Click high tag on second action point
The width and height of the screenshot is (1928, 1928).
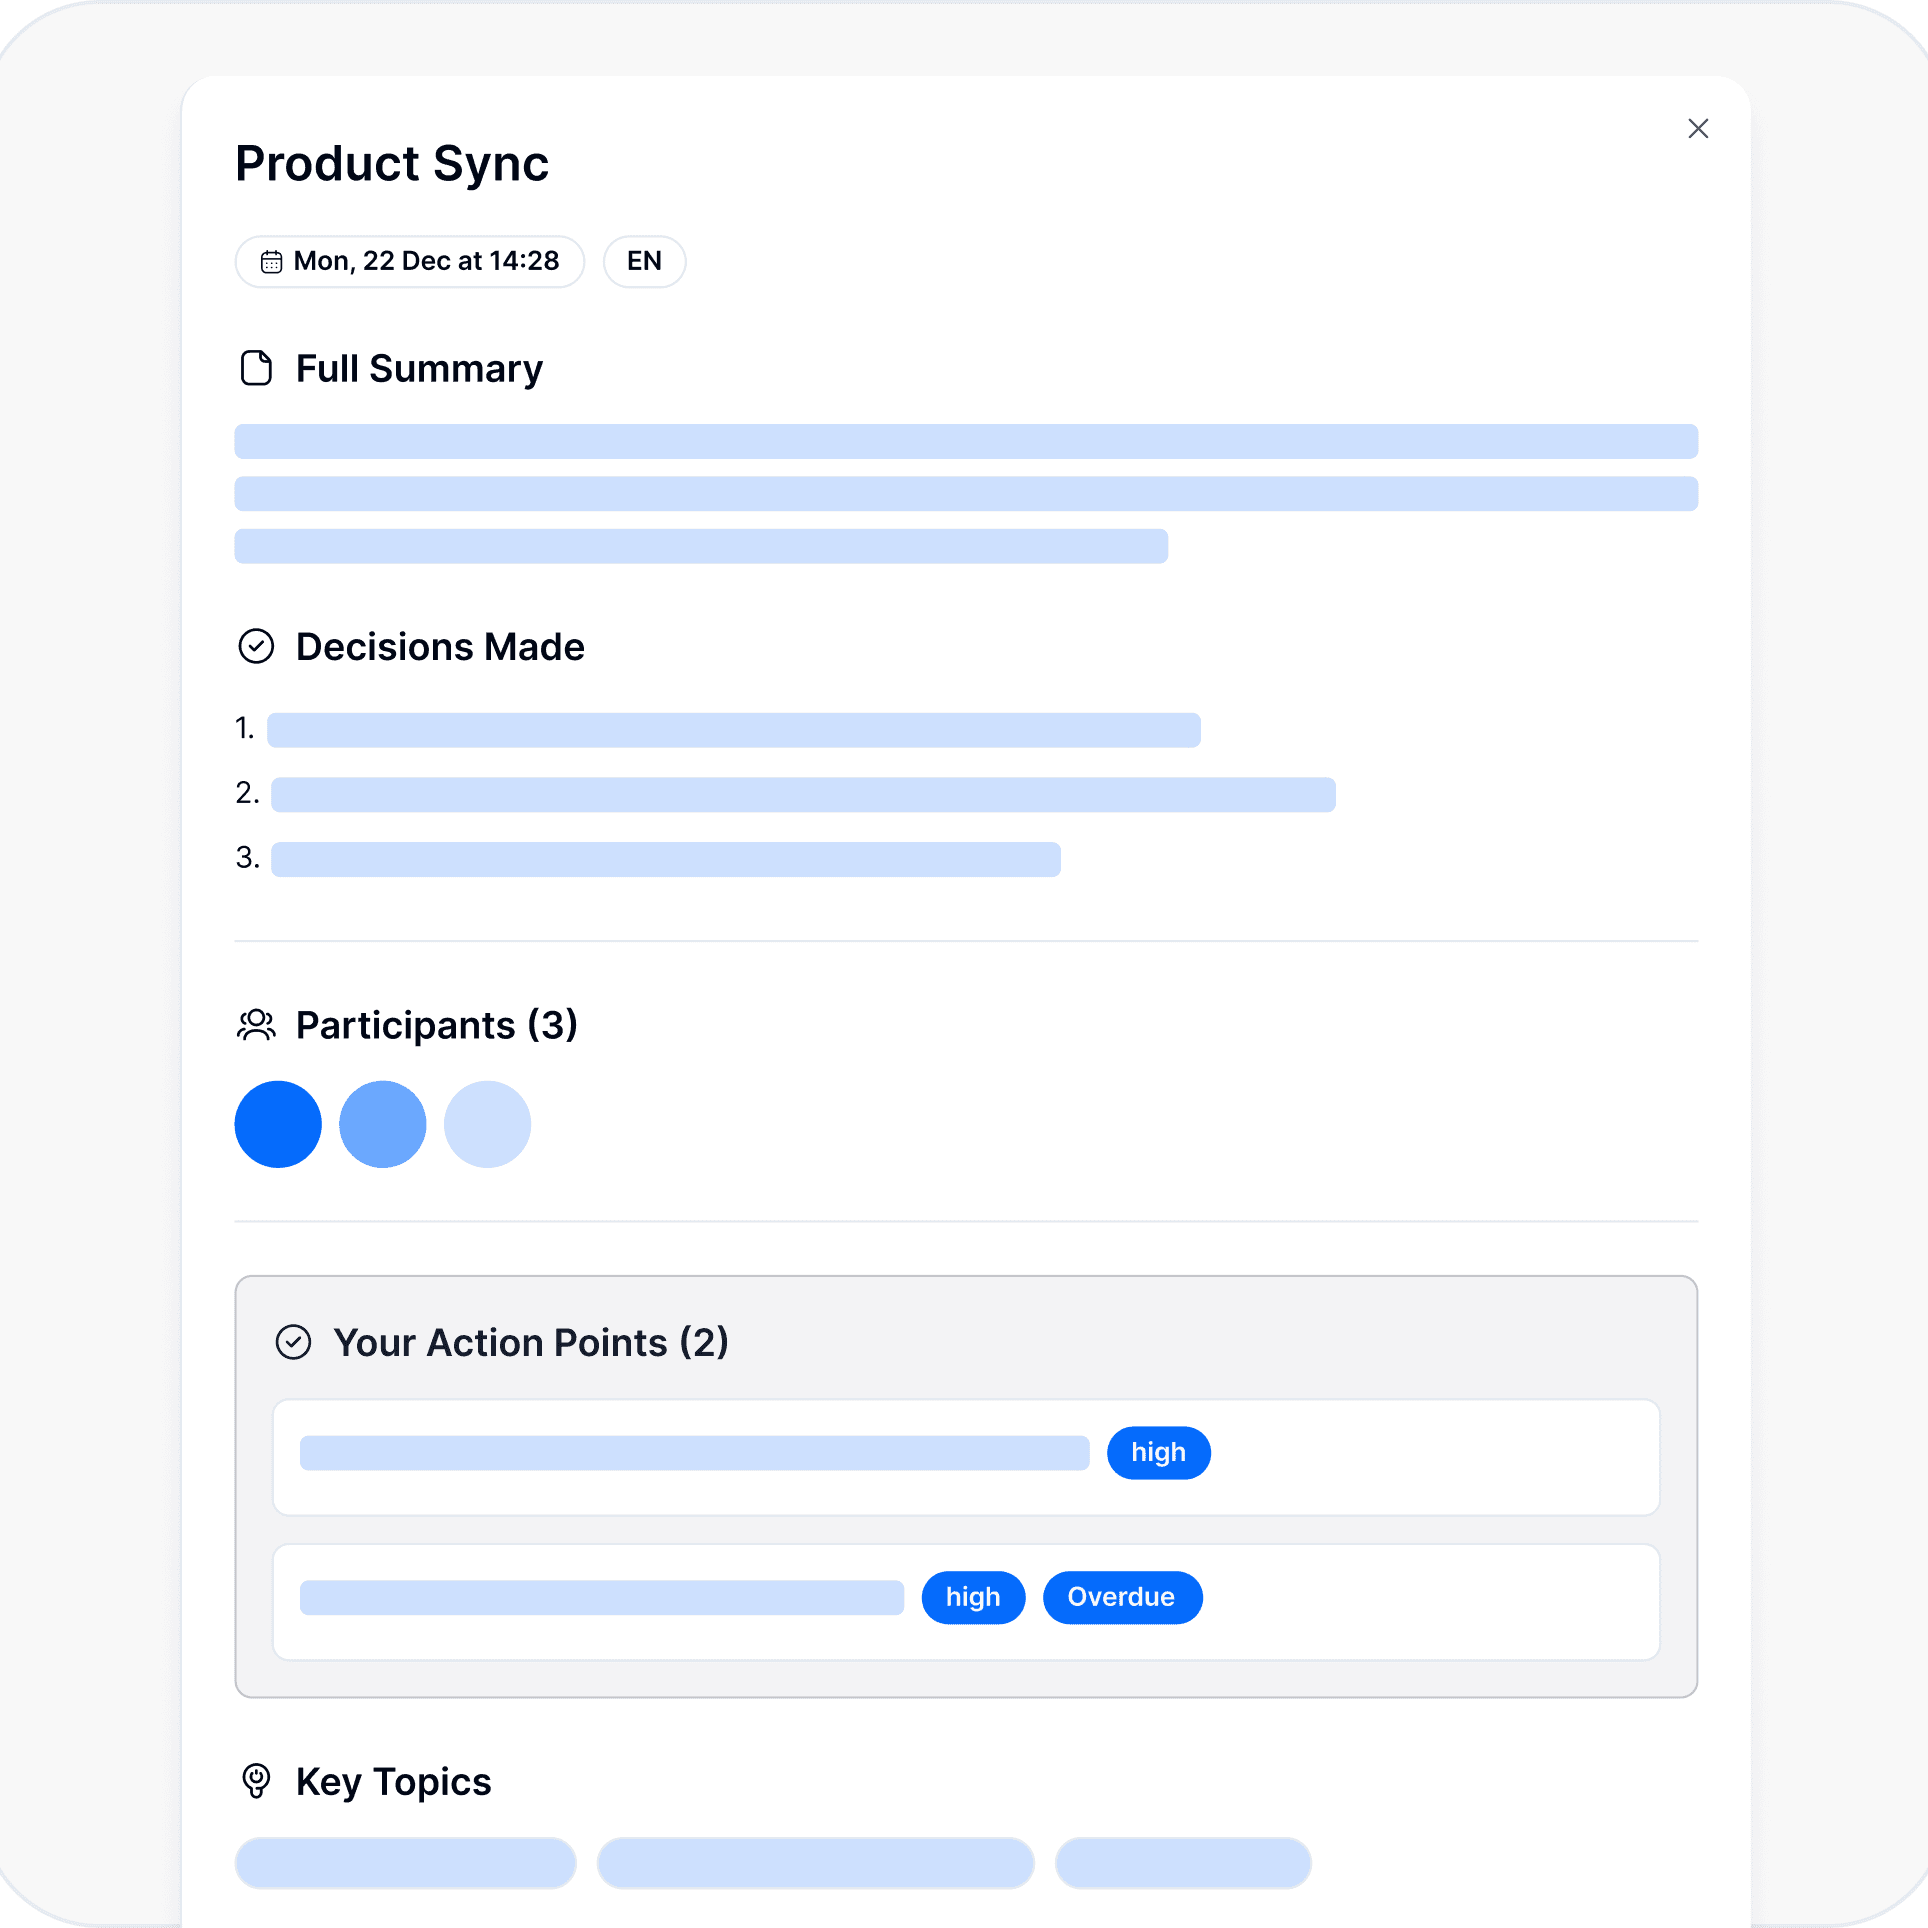coord(972,1597)
